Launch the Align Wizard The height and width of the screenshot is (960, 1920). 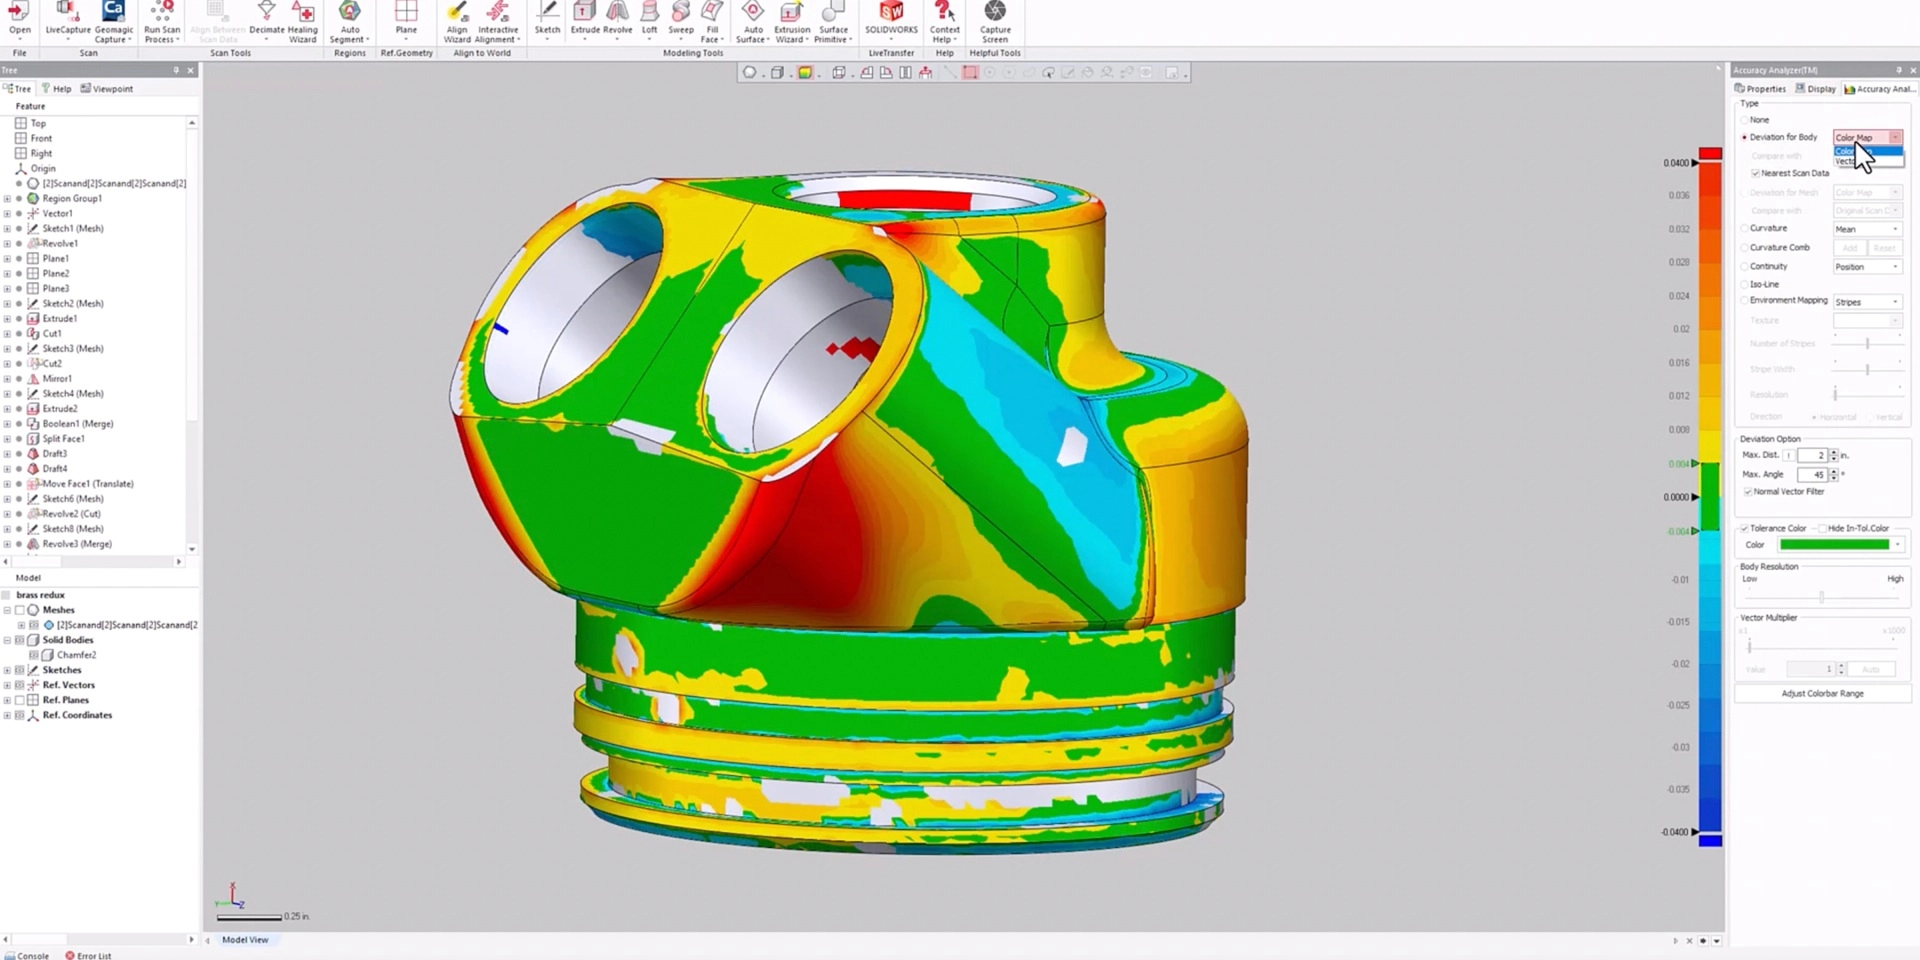[x=457, y=22]
